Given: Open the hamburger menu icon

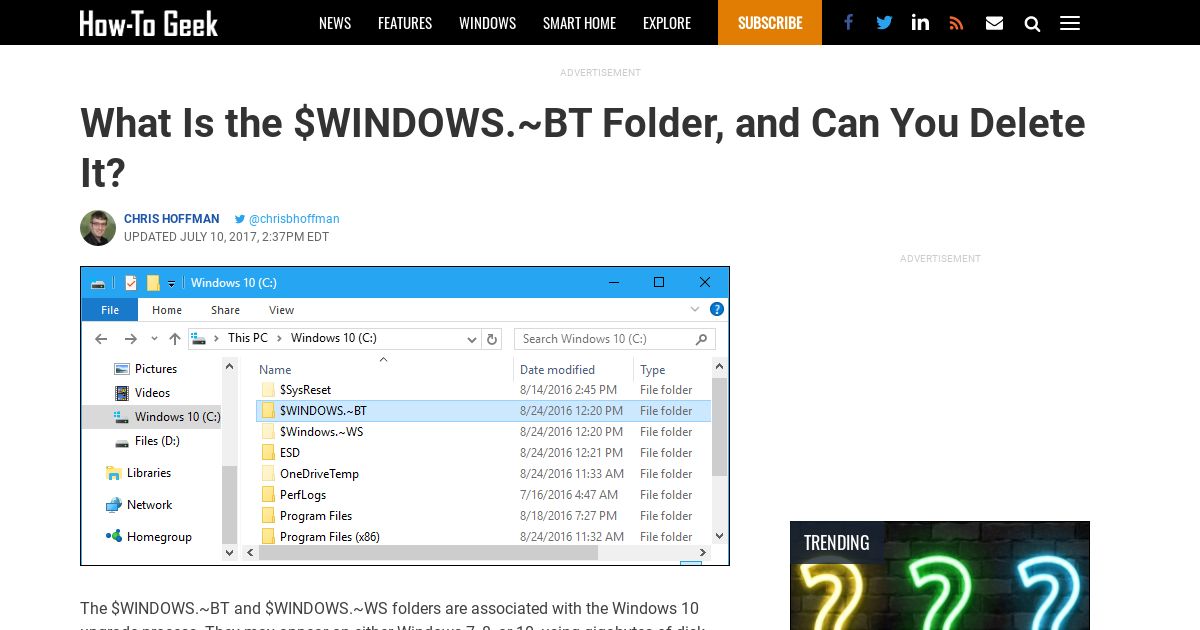Looking at the screenshot, I should [x=1070, y=23].
